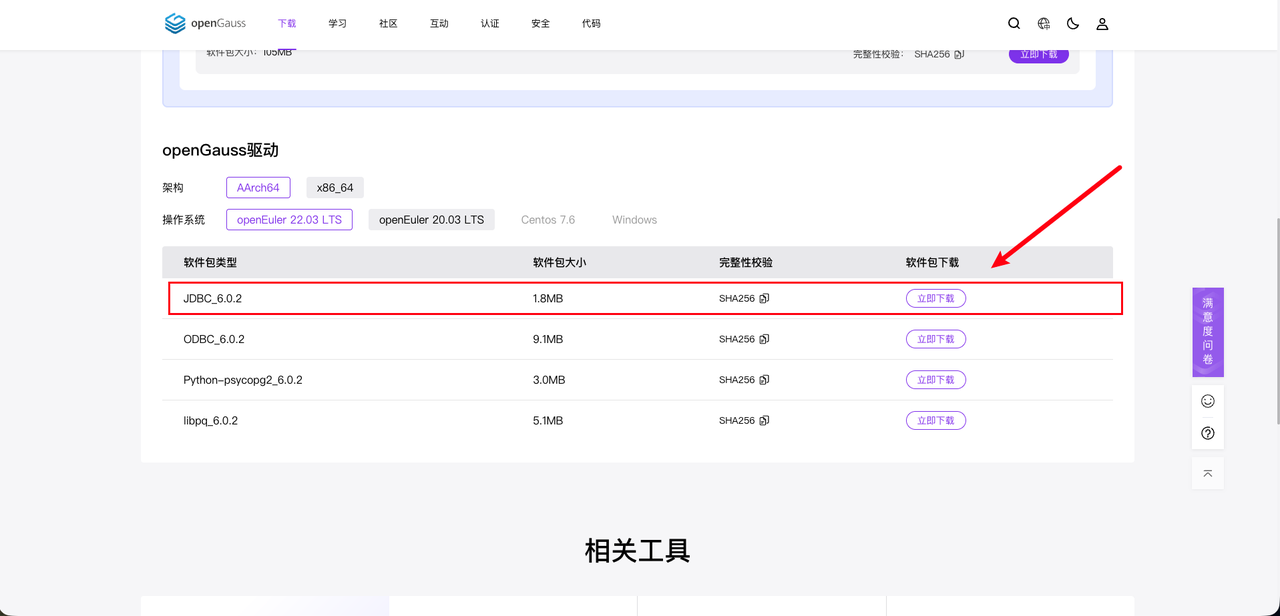Select the Windows operating system
1280x616 pixels.
tap(634, 219)
